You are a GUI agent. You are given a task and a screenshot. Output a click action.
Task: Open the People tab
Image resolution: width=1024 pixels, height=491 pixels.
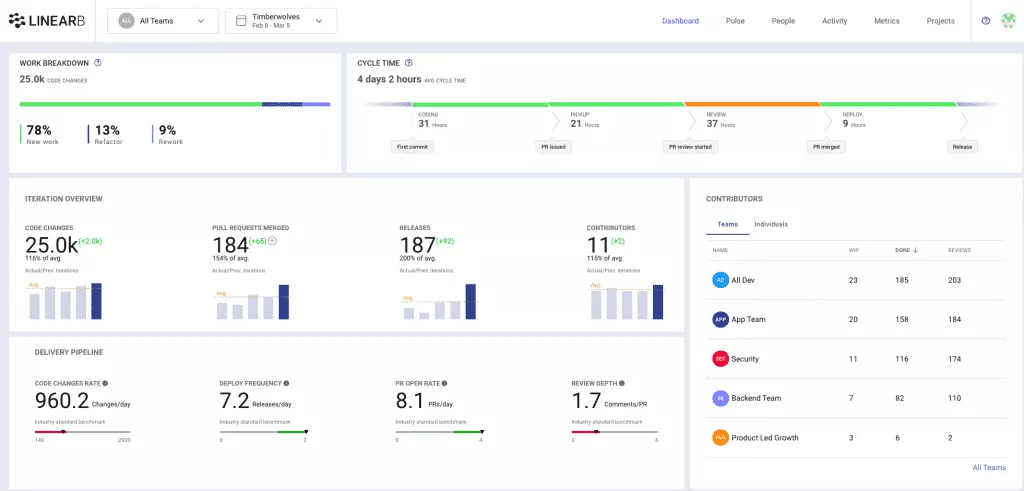click(x=783, y=21)
